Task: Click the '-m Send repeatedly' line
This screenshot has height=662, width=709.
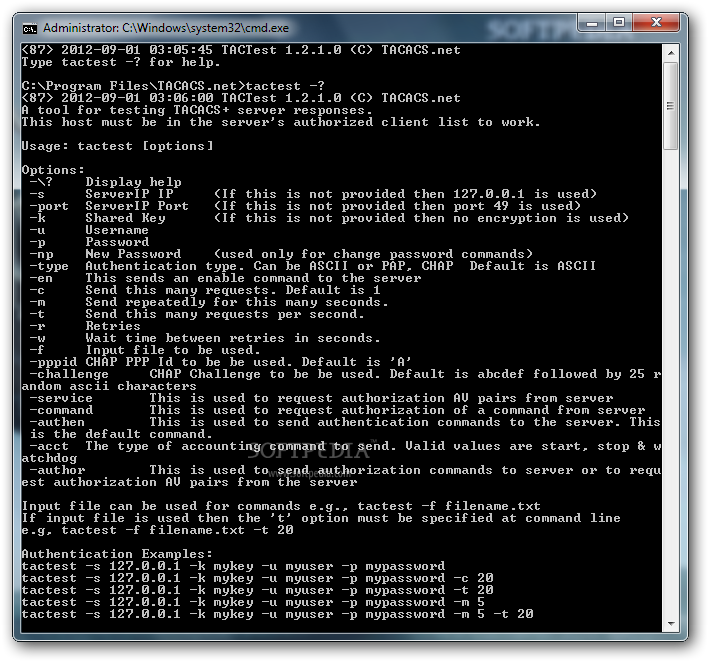Action: pos(209,302)
